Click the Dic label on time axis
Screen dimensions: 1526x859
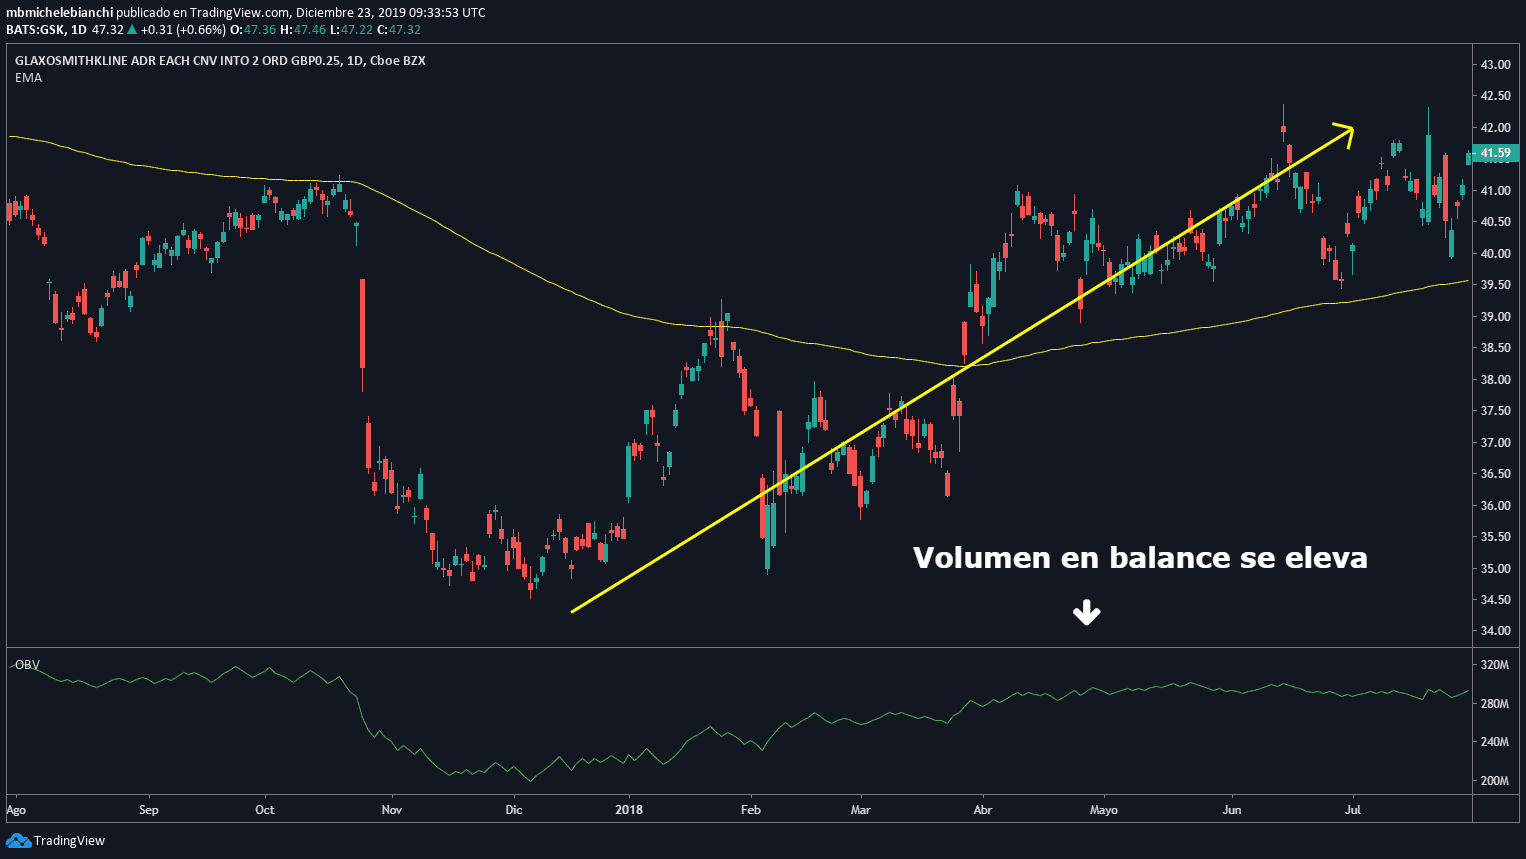514,810
